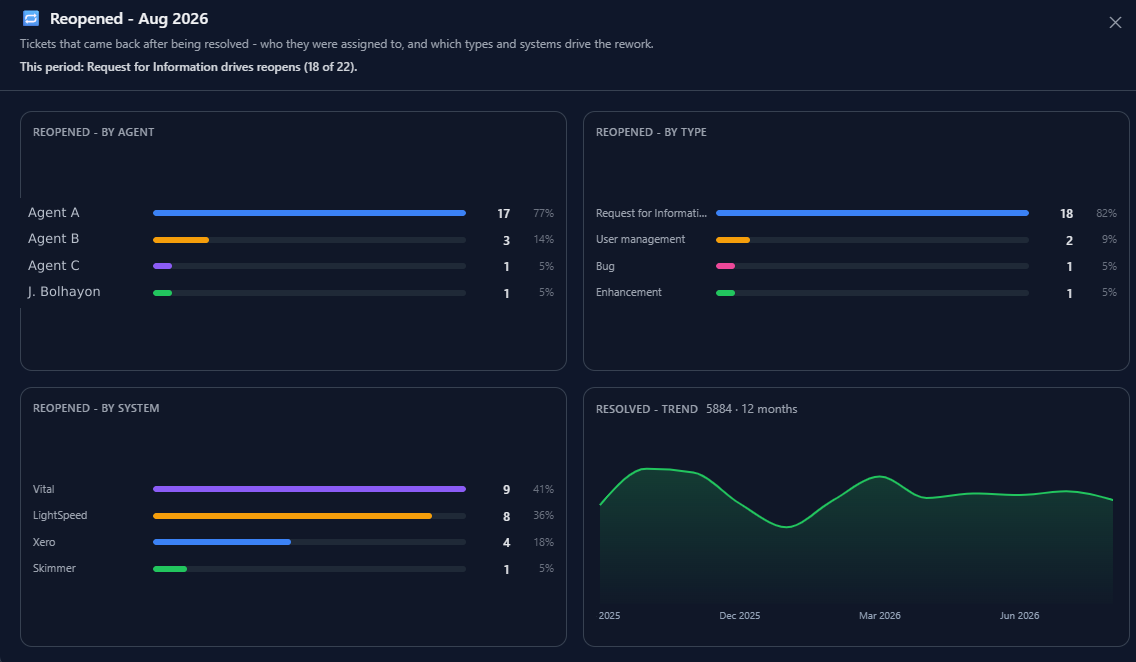Image resolution: width=1136 pixels, height=662 pixels.
Task: Click the Request for Informati... type label
Action: click(651, 213)
